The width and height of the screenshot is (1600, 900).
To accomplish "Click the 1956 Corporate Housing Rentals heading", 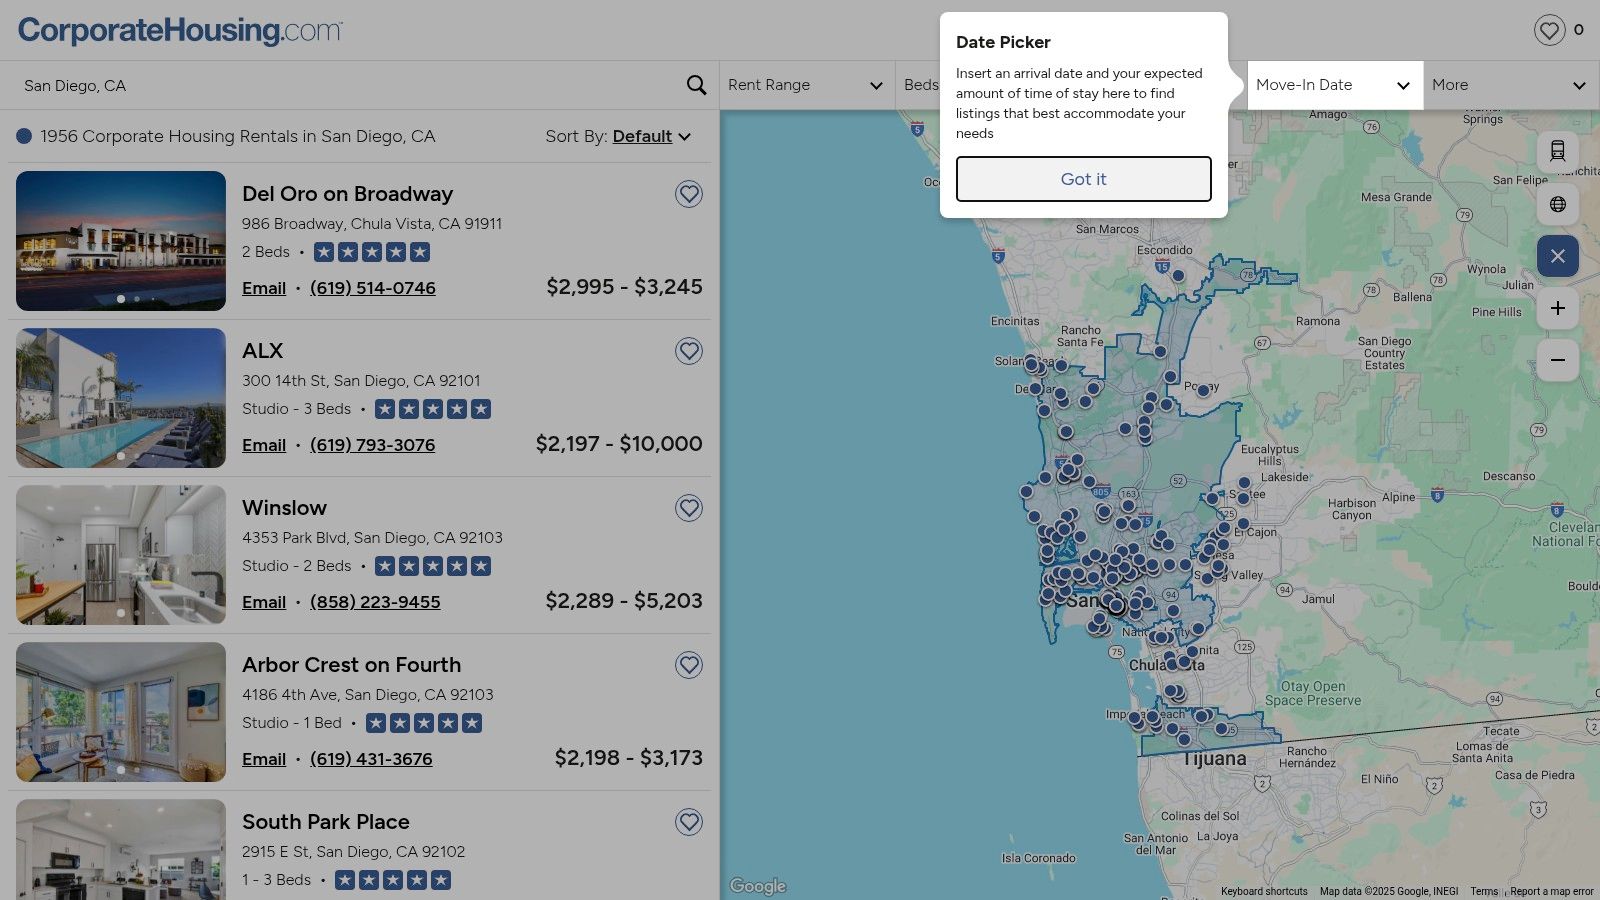I will [237, 136].
